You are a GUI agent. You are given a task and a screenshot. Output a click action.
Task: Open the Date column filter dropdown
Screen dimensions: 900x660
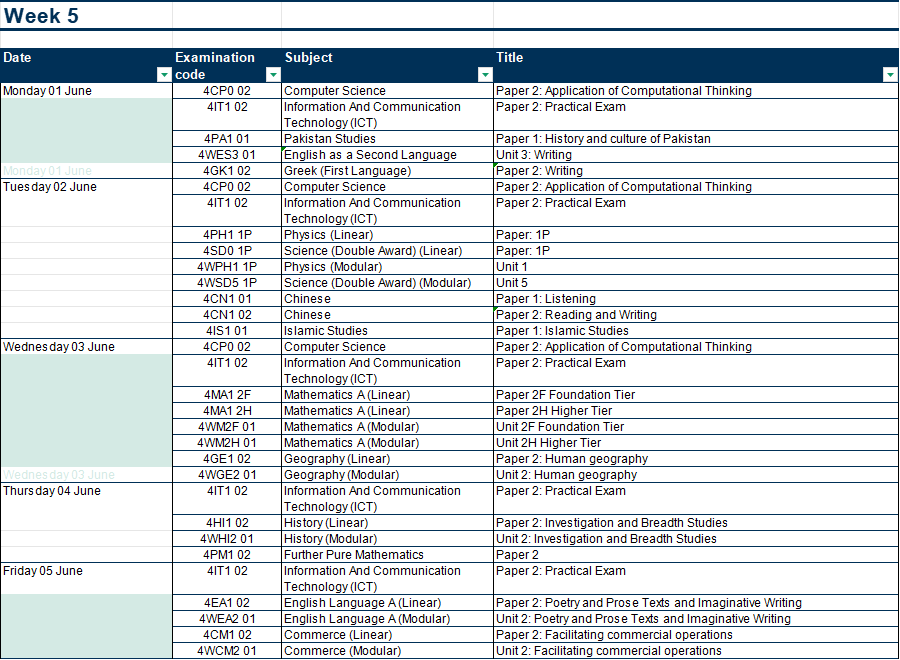[x=164, y=75]
